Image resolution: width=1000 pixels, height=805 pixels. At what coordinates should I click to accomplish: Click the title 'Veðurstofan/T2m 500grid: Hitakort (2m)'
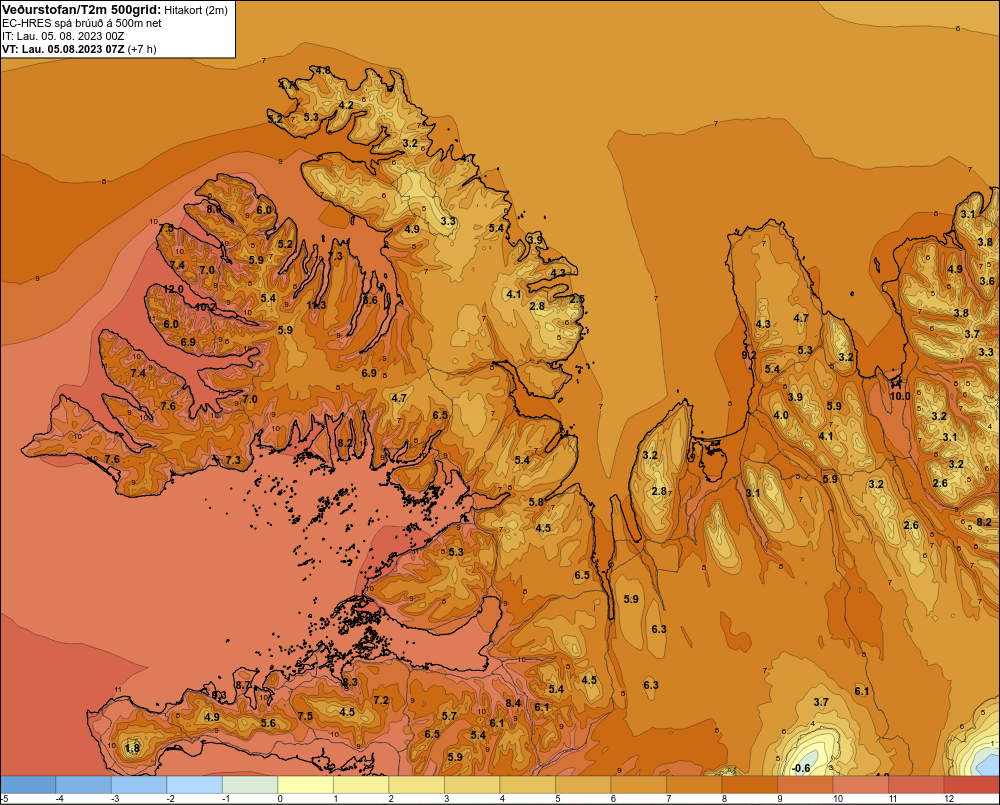pyautogui.click(x=115, y=10)
